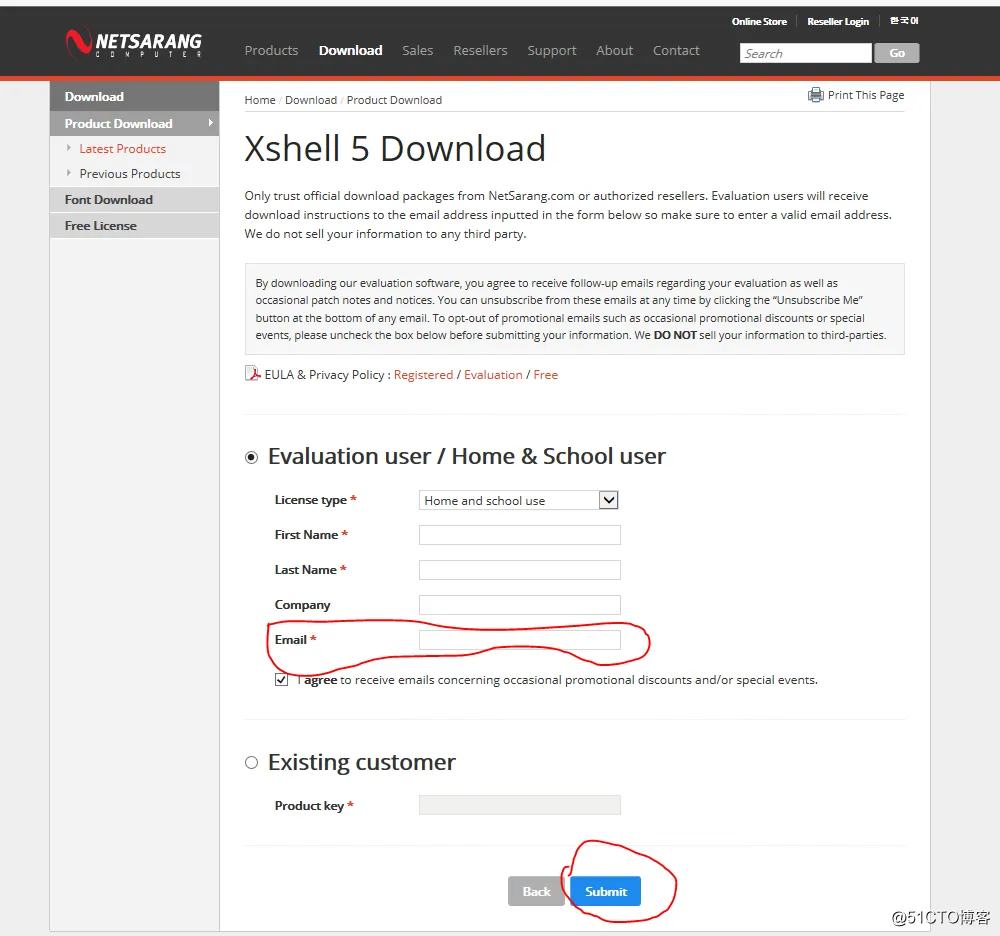This screenshot has height=936, width=1000.
Task: Click into the Search box
Action: (805, 53)
